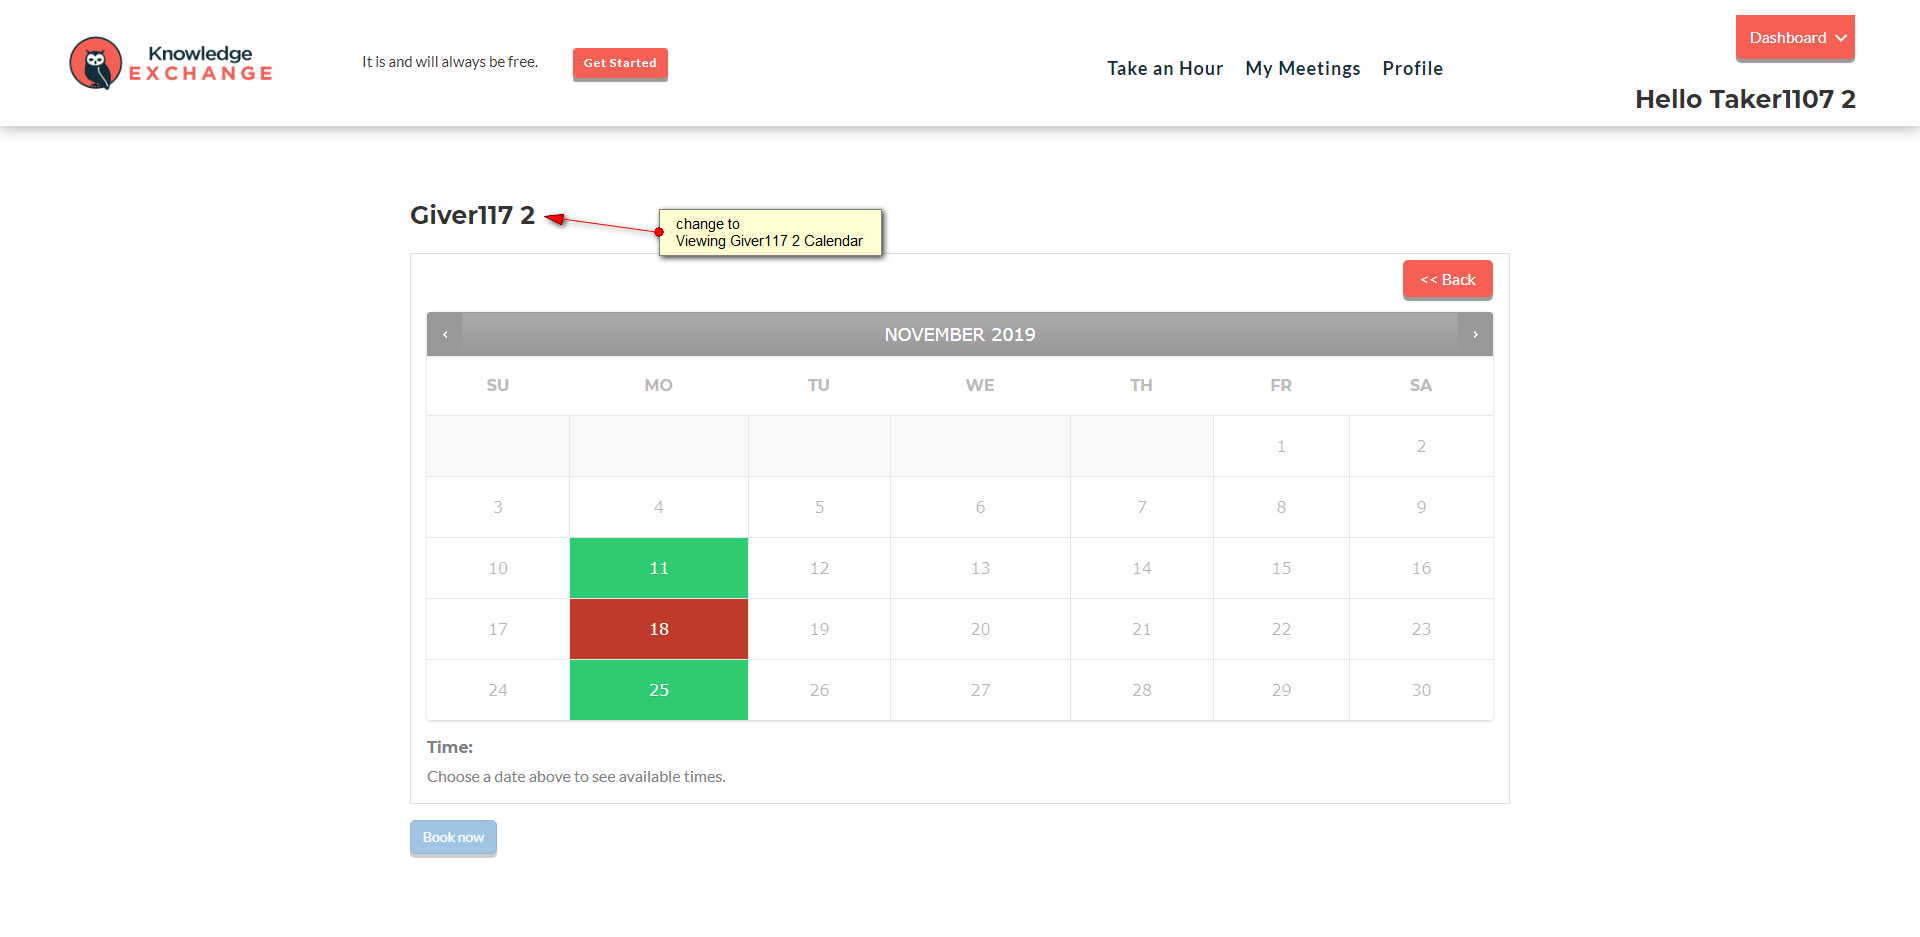The height and width of the screenshot is (937, 1920).
Task: Select date 28 on calendar
Action: (1142, 690)
